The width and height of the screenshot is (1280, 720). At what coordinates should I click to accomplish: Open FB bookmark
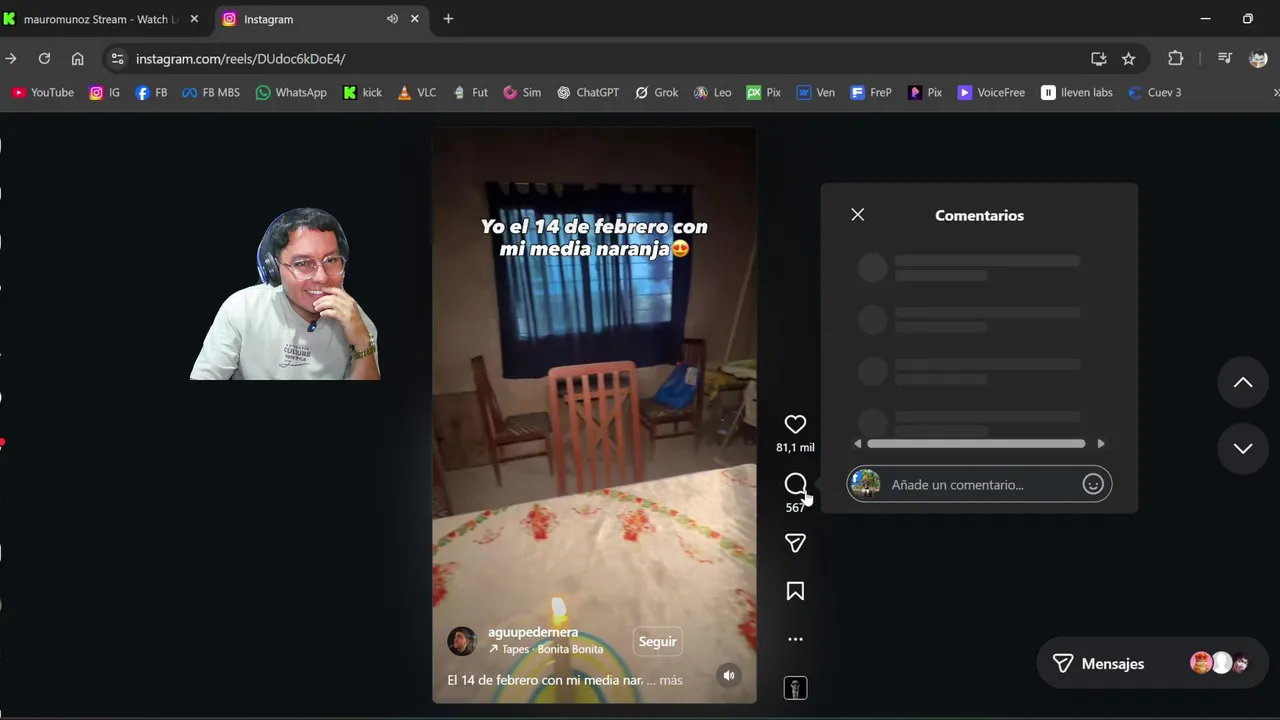tap(151, 92)
